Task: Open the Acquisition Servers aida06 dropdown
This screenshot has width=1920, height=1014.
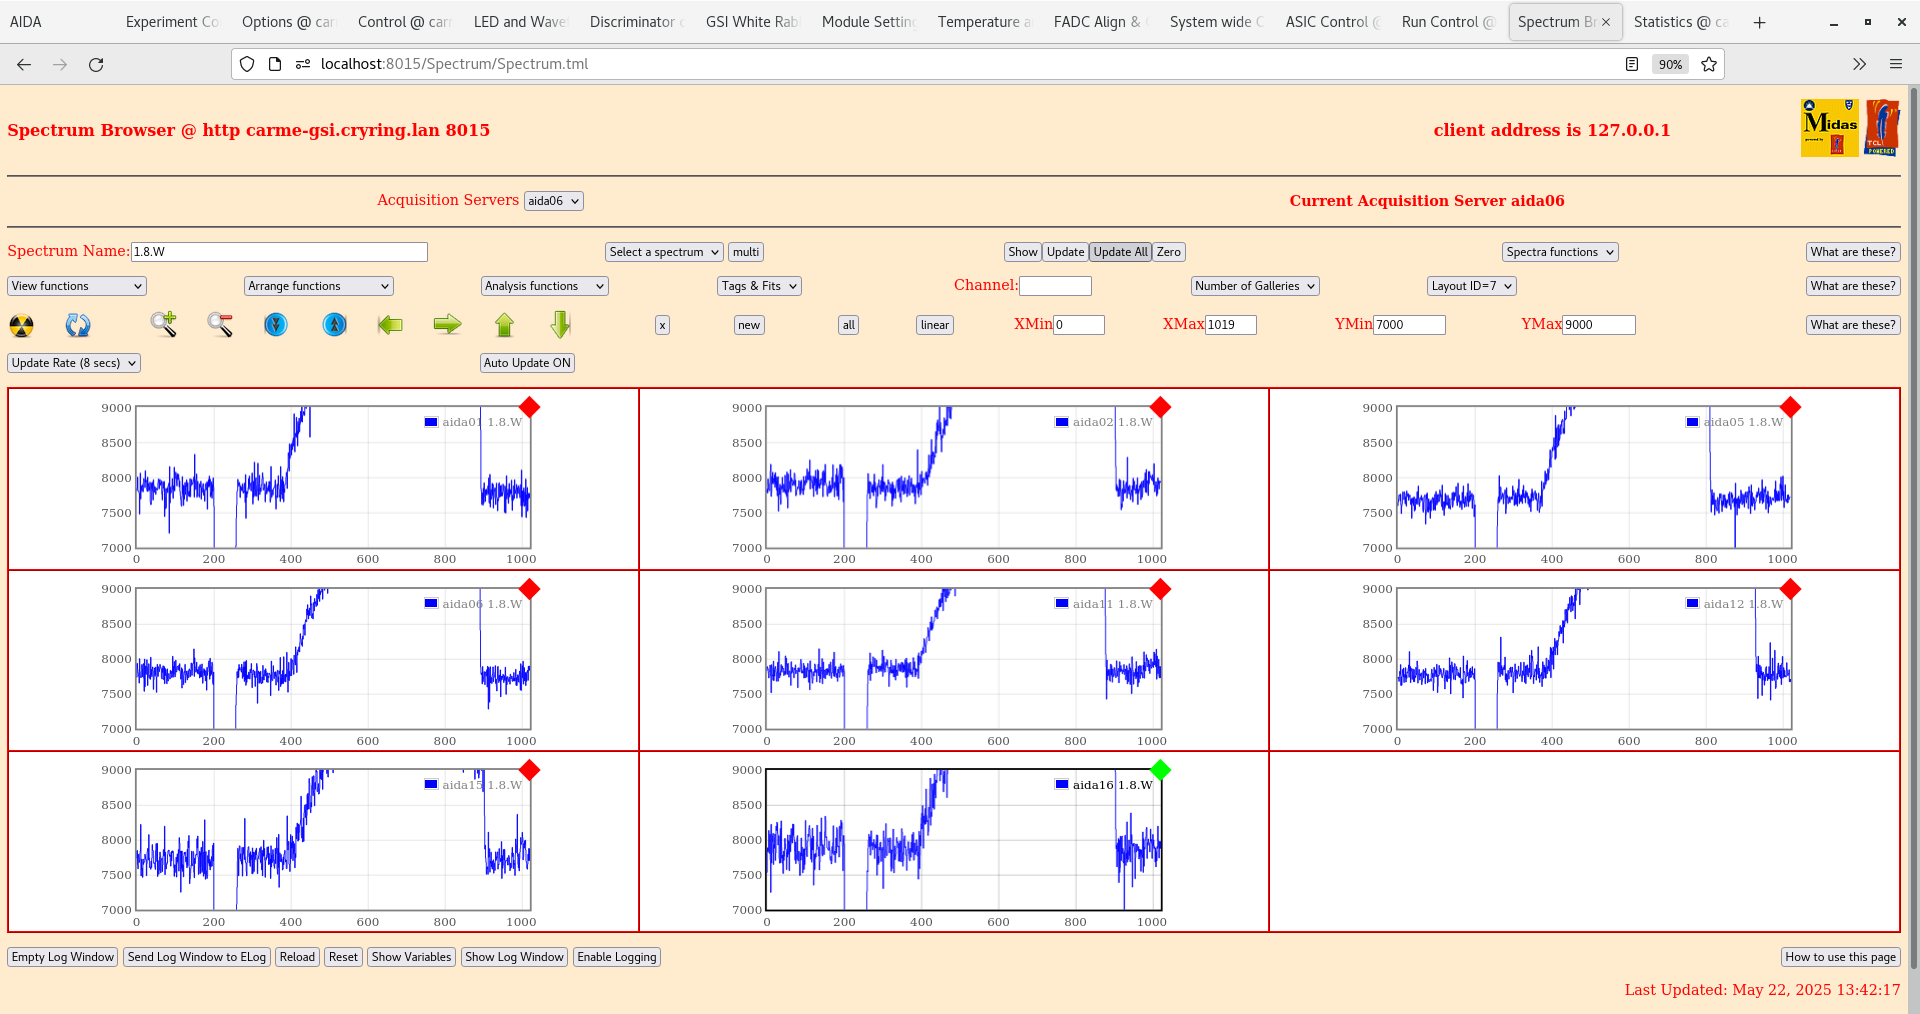Action: pos(553,201)
